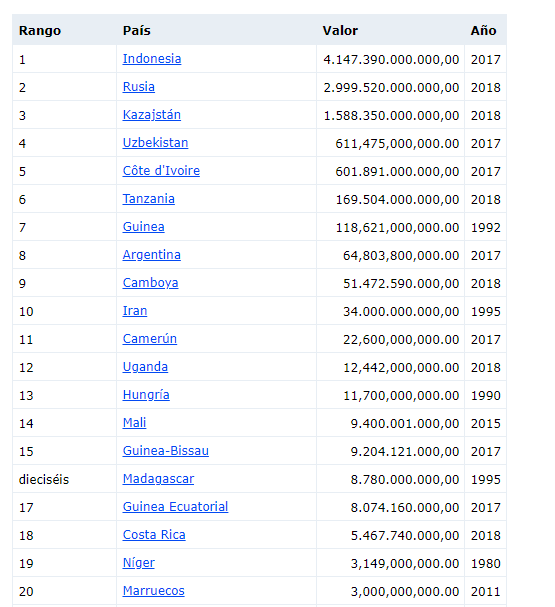Click year 2018 in the Rusia row
The height and width of the screenshot is (607, 555).
(x=486, y=87)
